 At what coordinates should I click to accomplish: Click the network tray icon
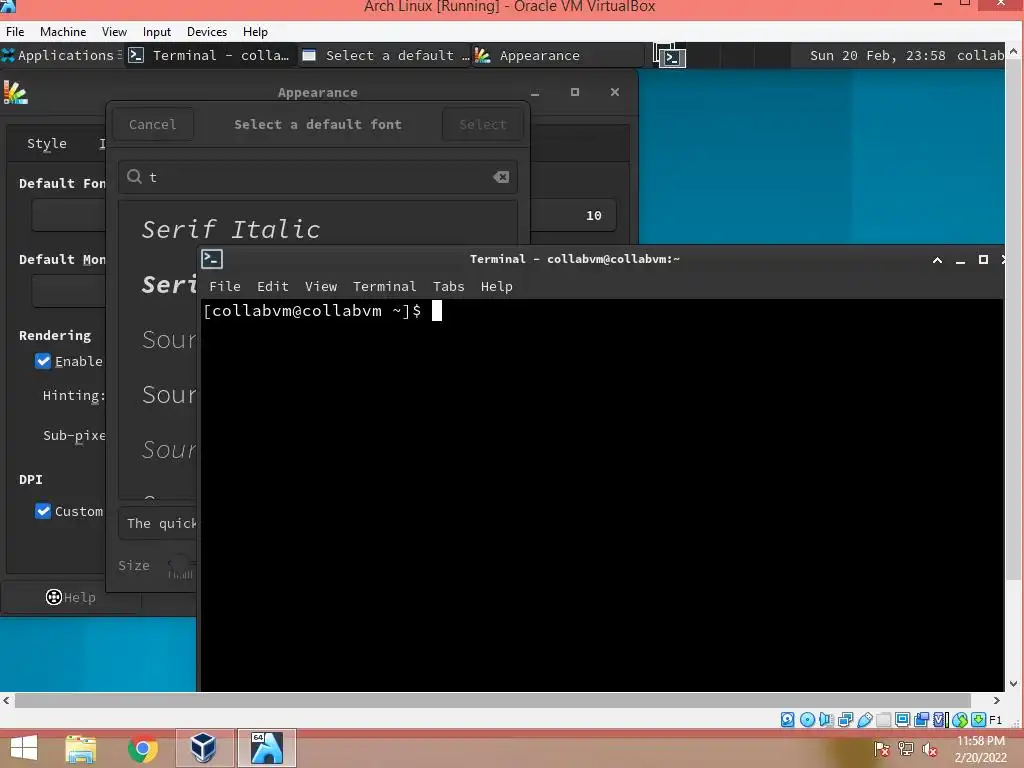coord(906,749)
